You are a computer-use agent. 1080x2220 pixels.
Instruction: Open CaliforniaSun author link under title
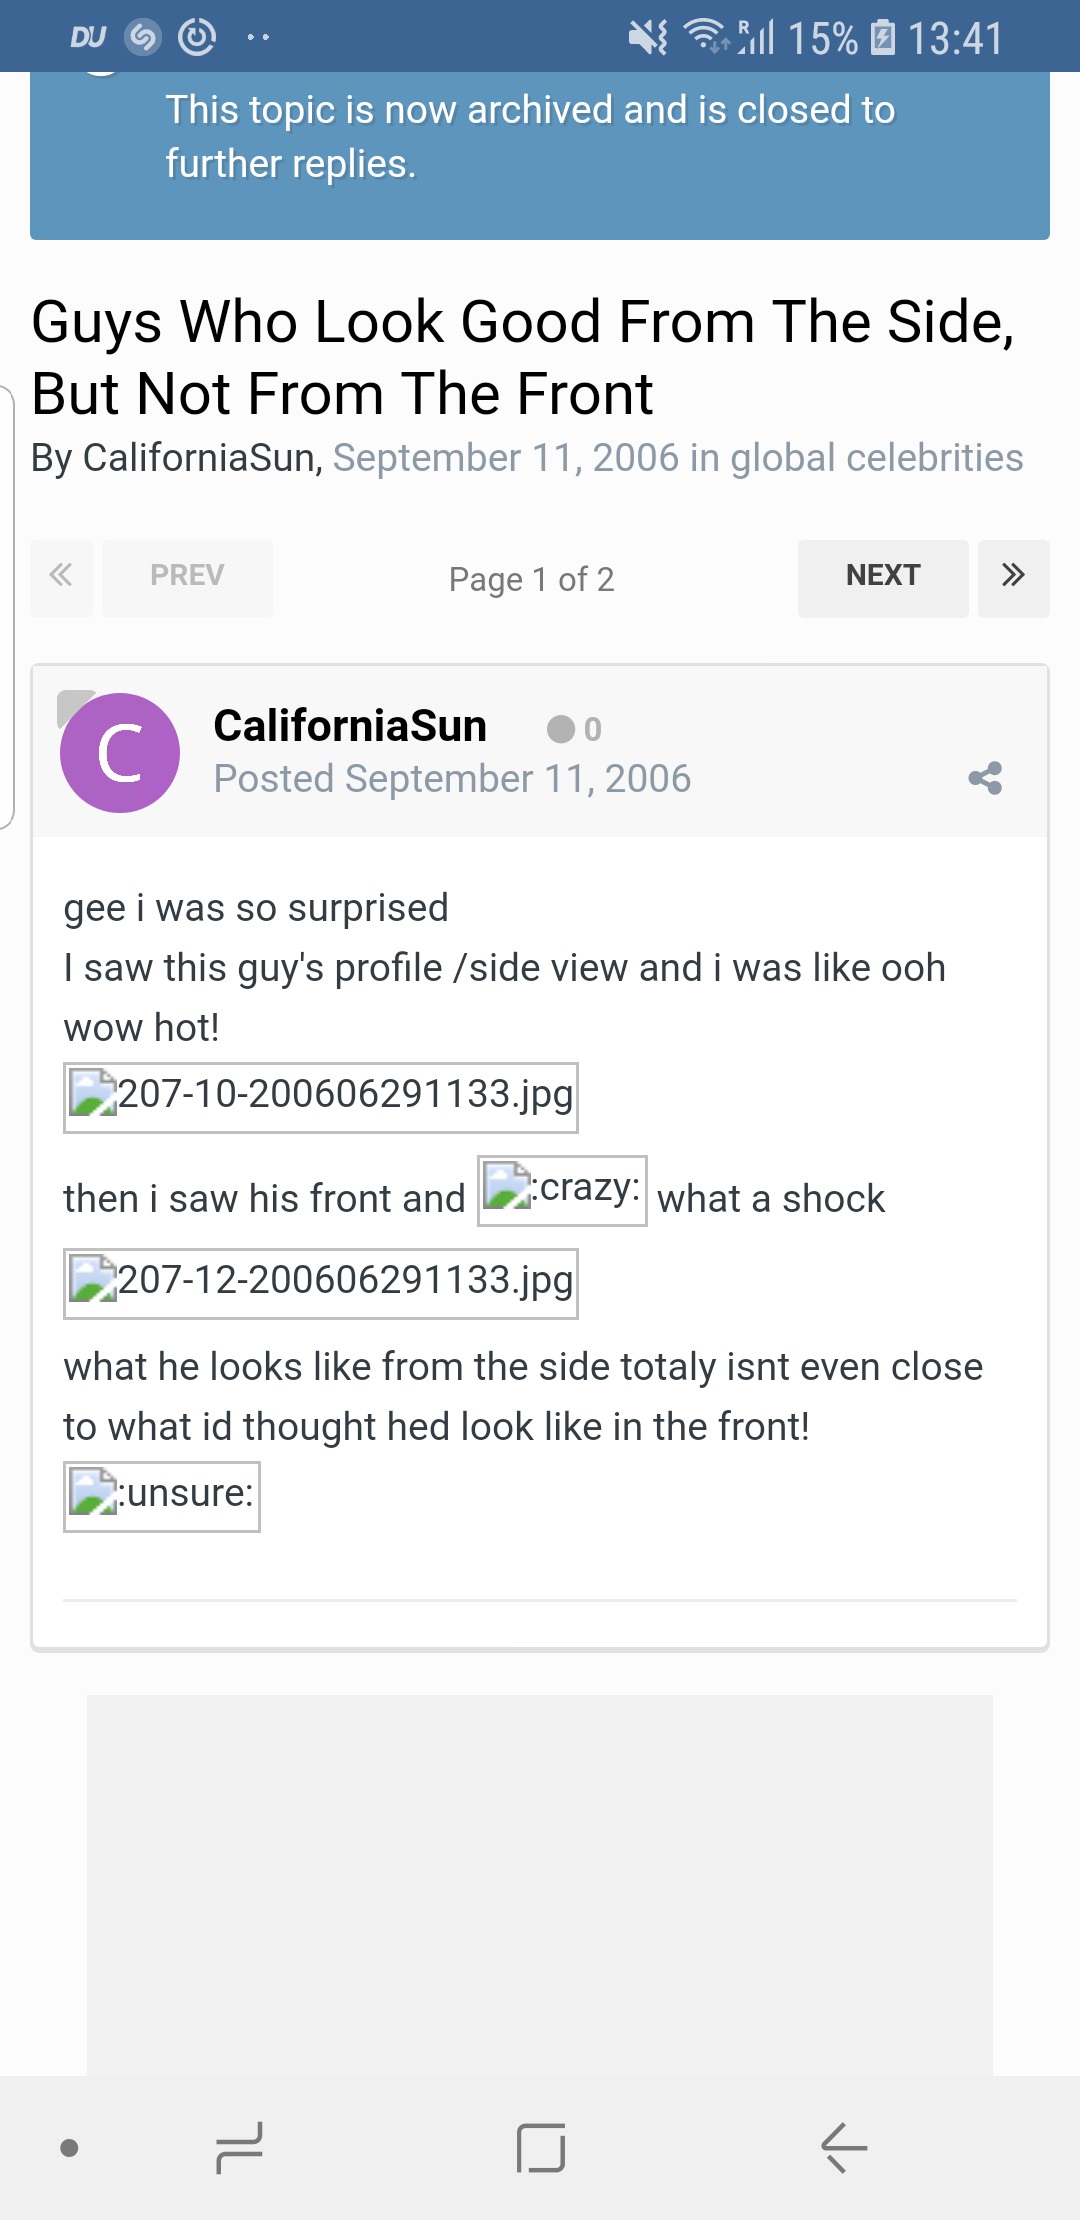coord(199,458)
